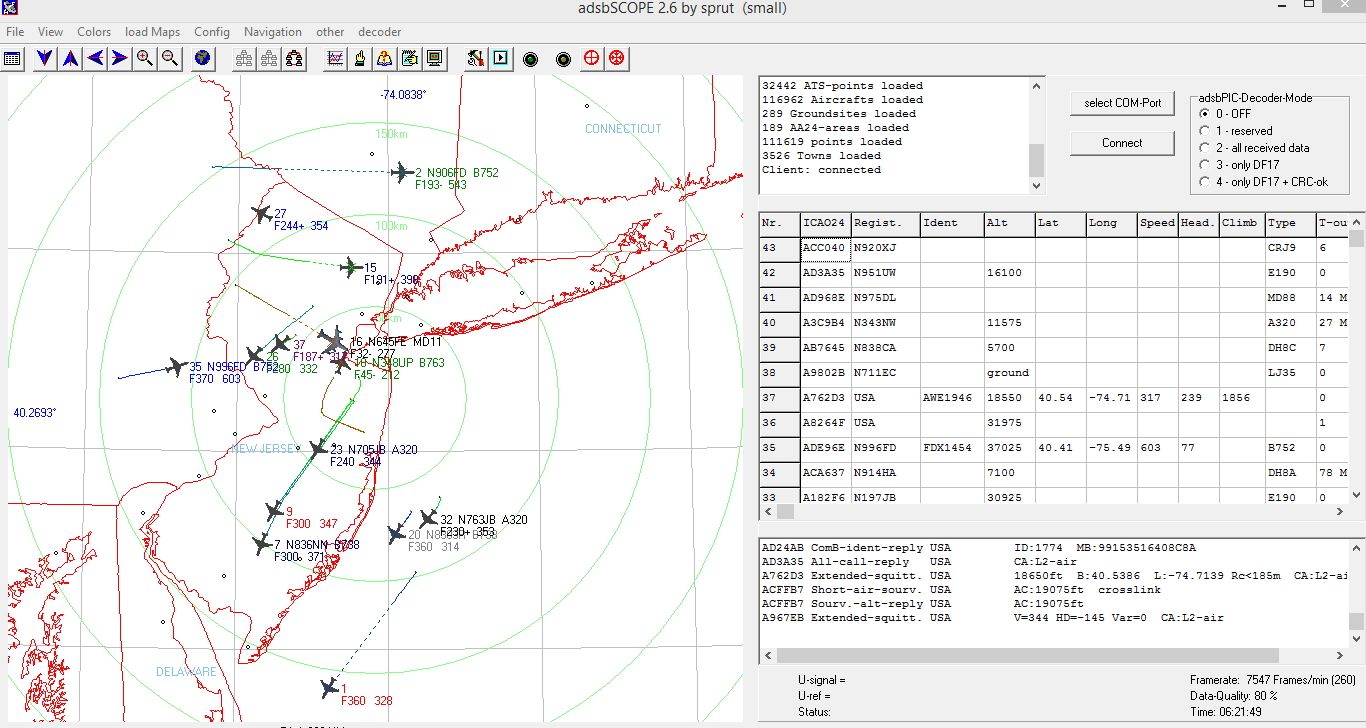Open the Colors menu
This screenshot has width=1366, height=728.
(x=94, y=32)
